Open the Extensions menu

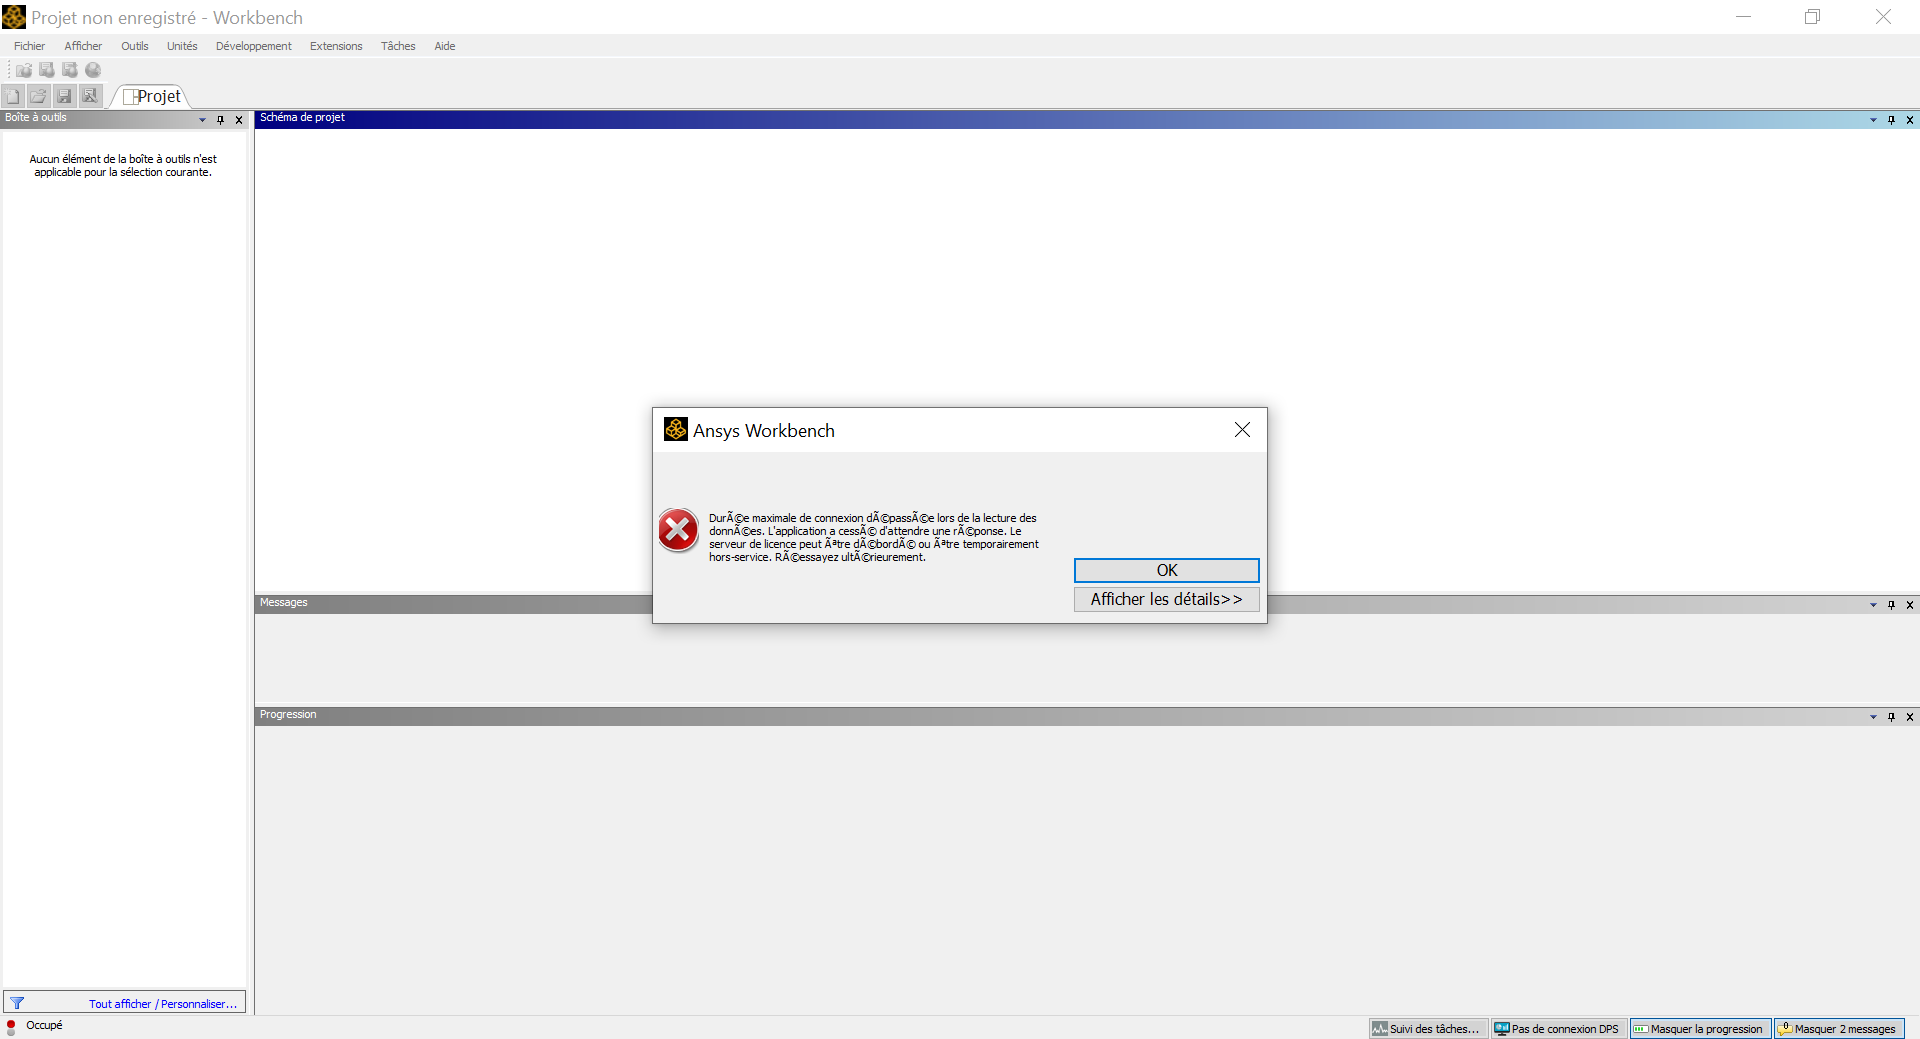pos(336,46)
